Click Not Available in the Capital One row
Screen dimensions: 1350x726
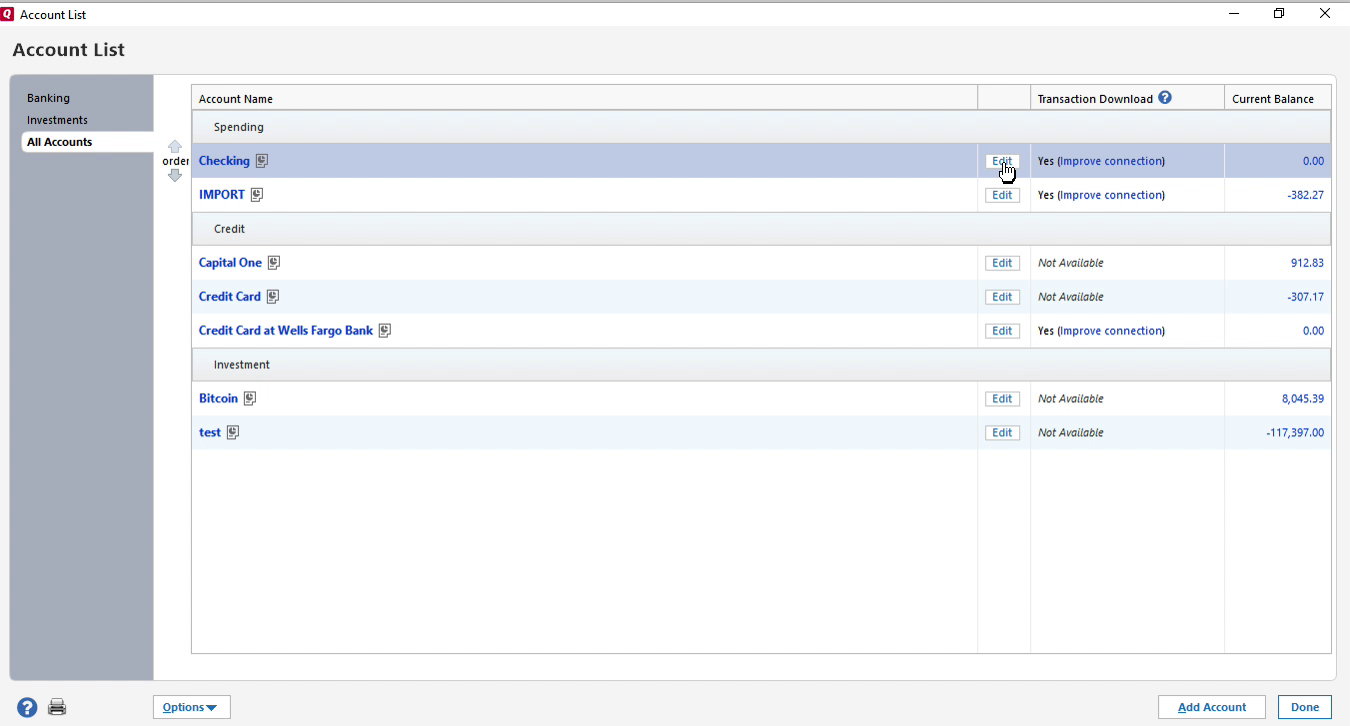coord(1071,263)
